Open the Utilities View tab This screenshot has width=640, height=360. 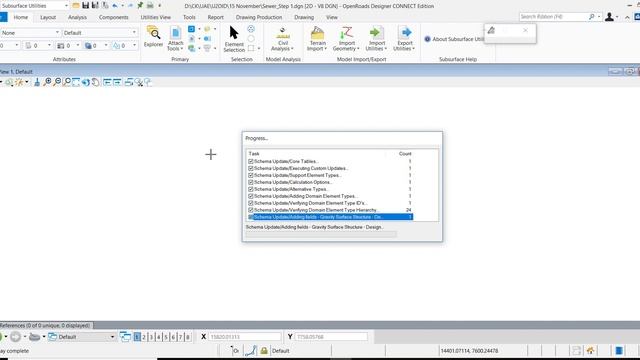pos(156,17)
